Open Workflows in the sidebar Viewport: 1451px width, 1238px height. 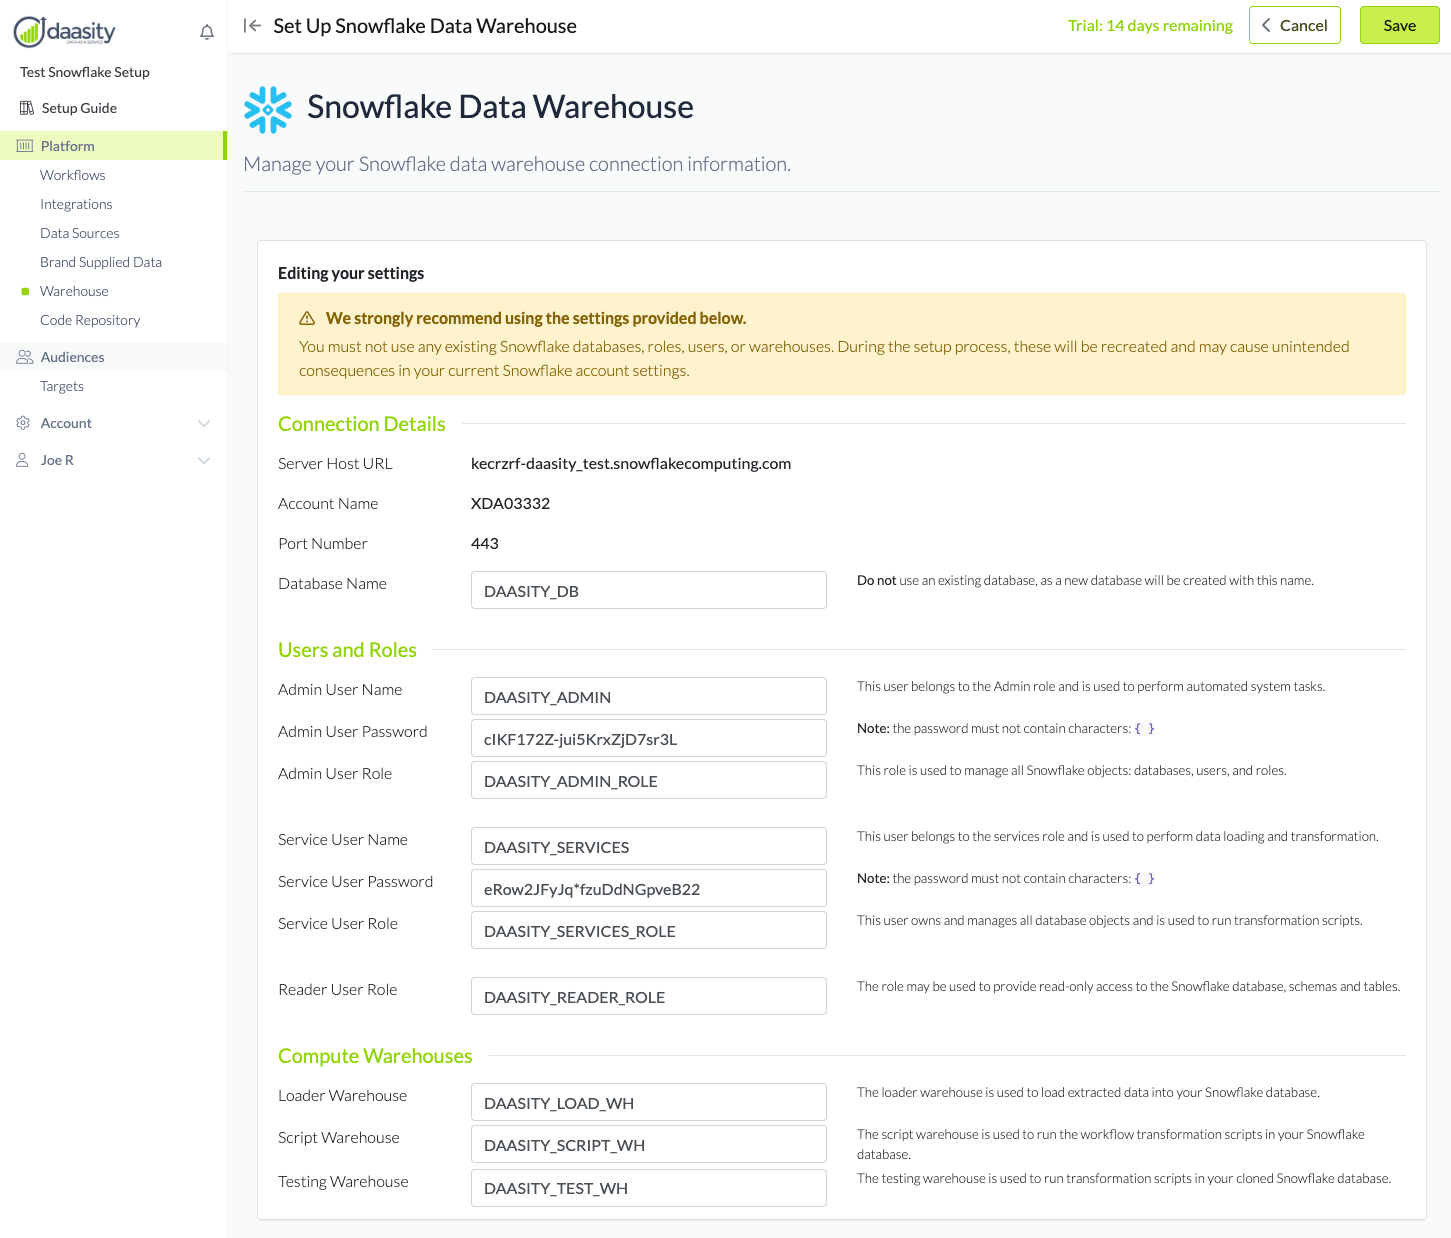click(73, 175)
